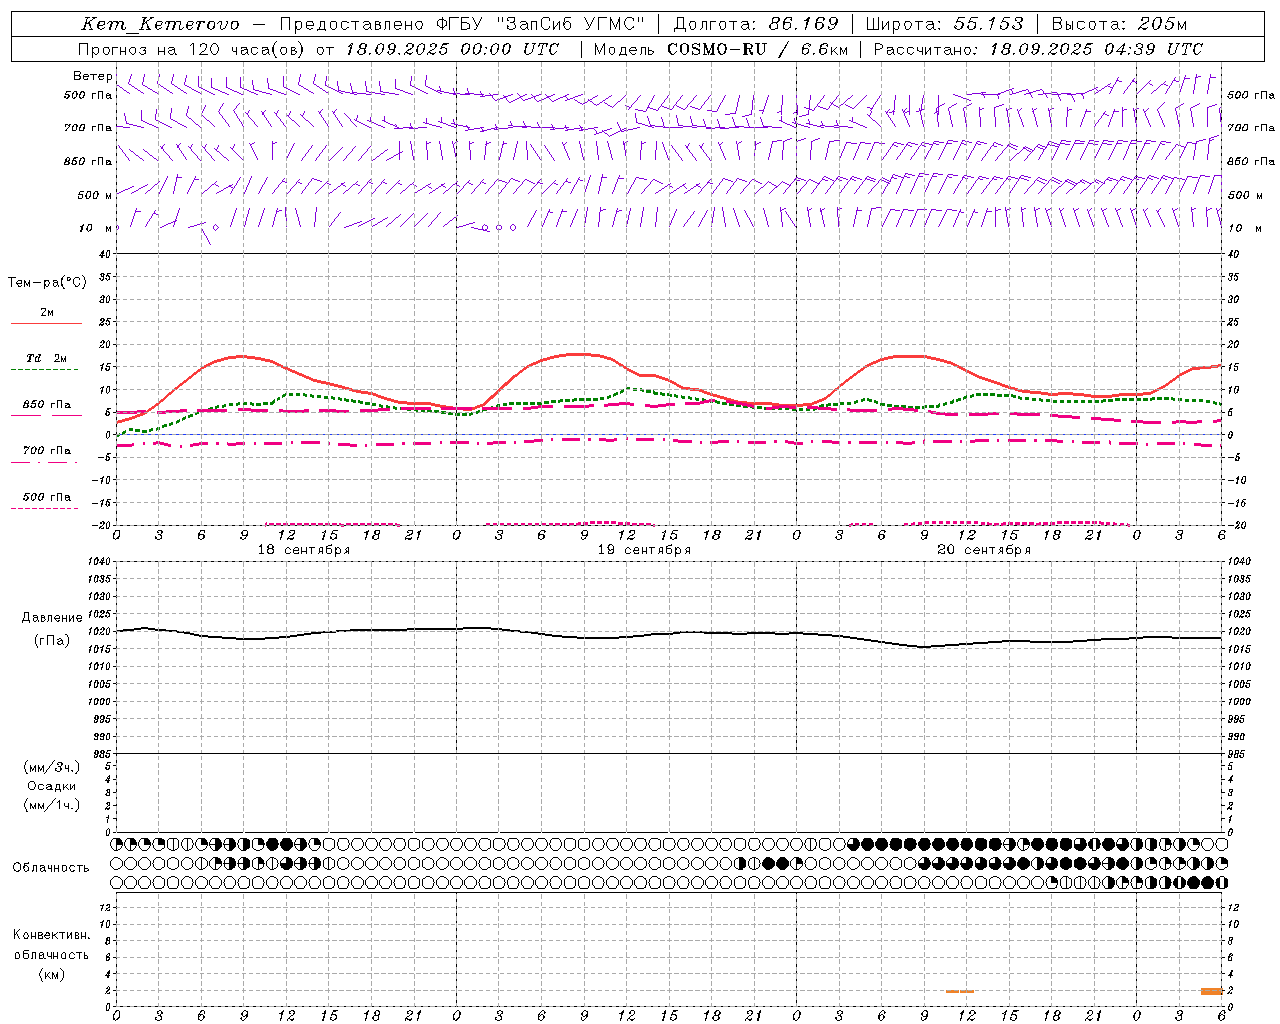Click the 850 гПа temperature legend entry
The height and width of the screenshot is (1024, 1280).
47,405
